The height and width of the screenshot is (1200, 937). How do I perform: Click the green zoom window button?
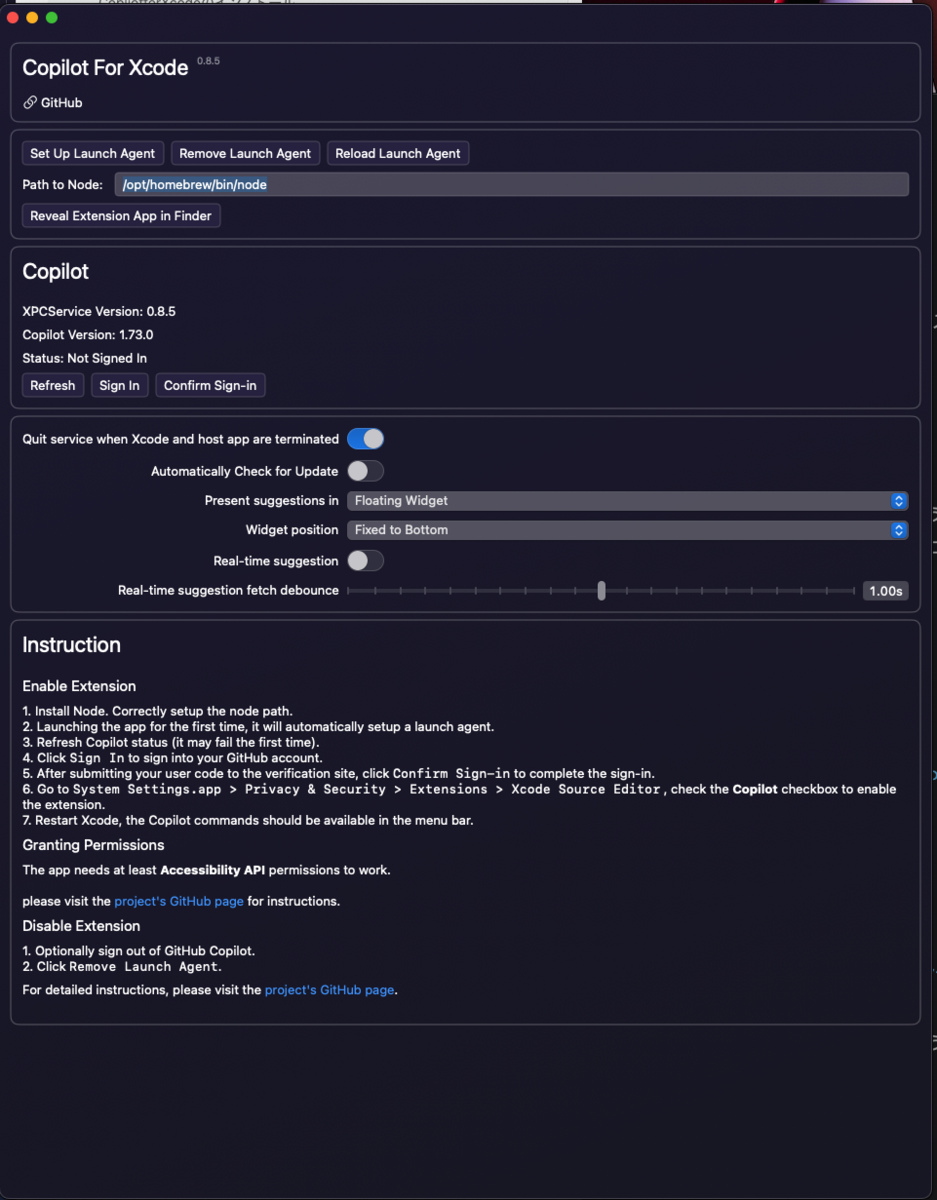[x=52, y=18]
